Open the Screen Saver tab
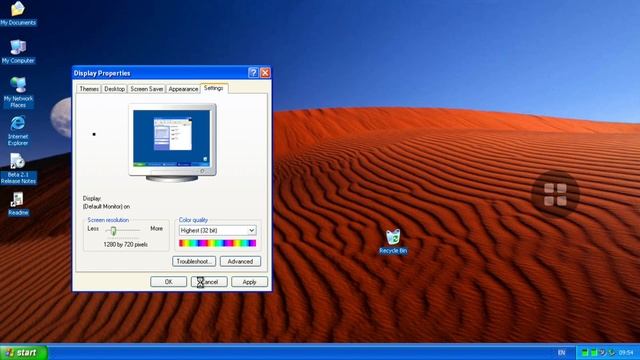640x360 pixels. 147,89
